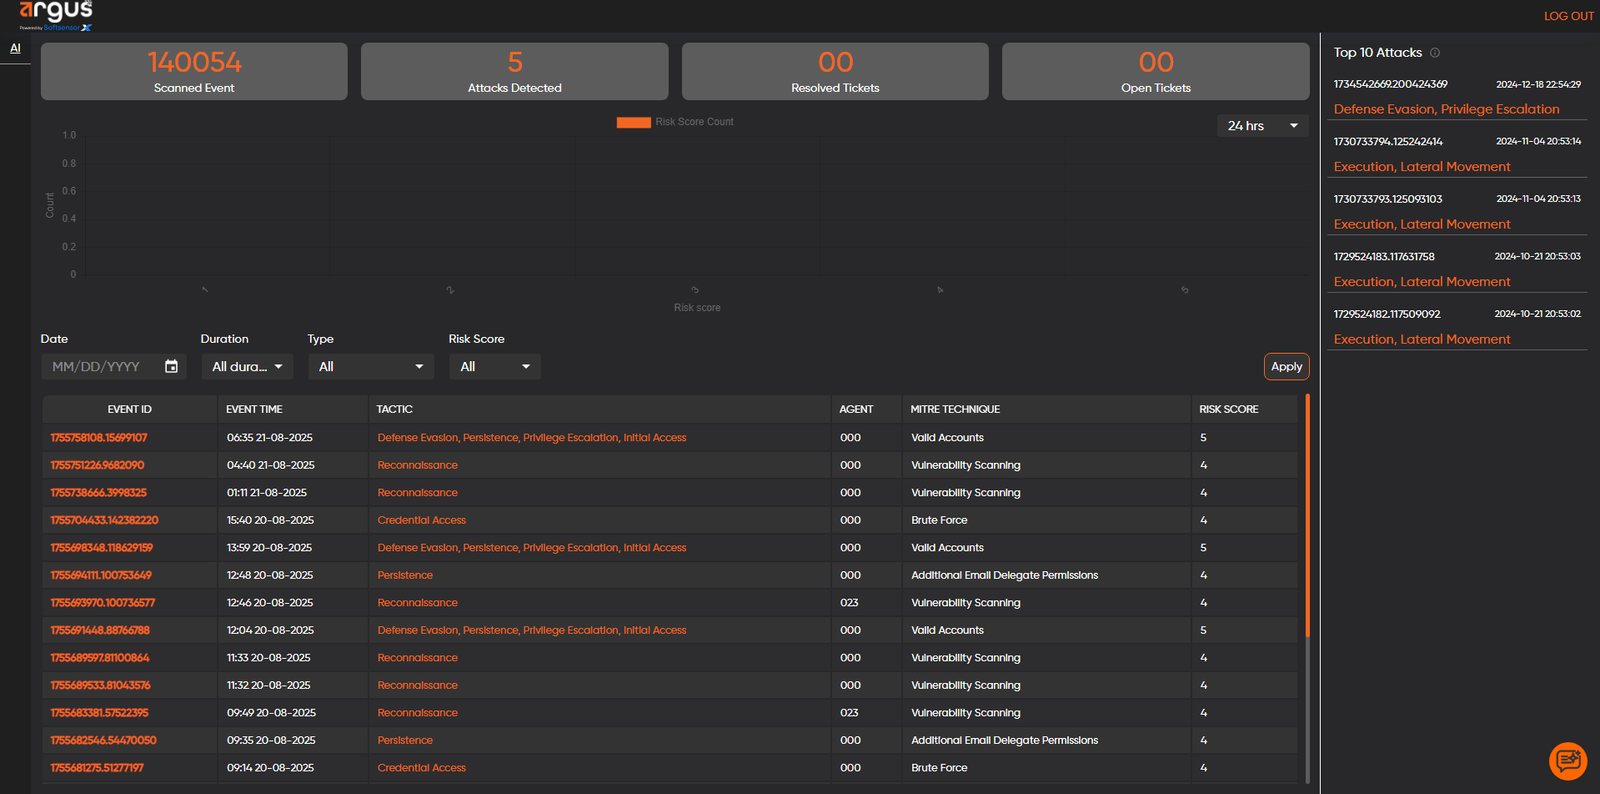
Task: Click the Top 10 Attacks info icon
Action: [1435, 53]
